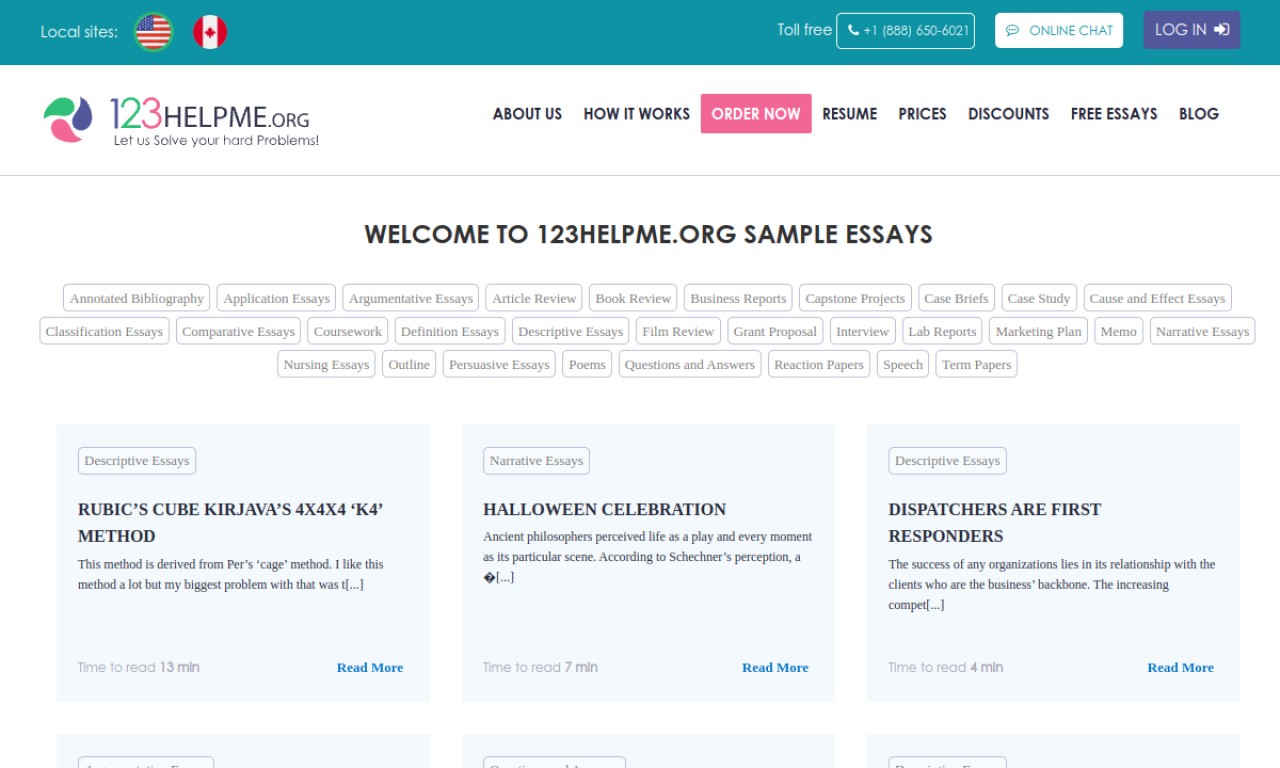Open the Halloween Celebration essay title
Screen dimensions: 1280x768
pos(604,509)
